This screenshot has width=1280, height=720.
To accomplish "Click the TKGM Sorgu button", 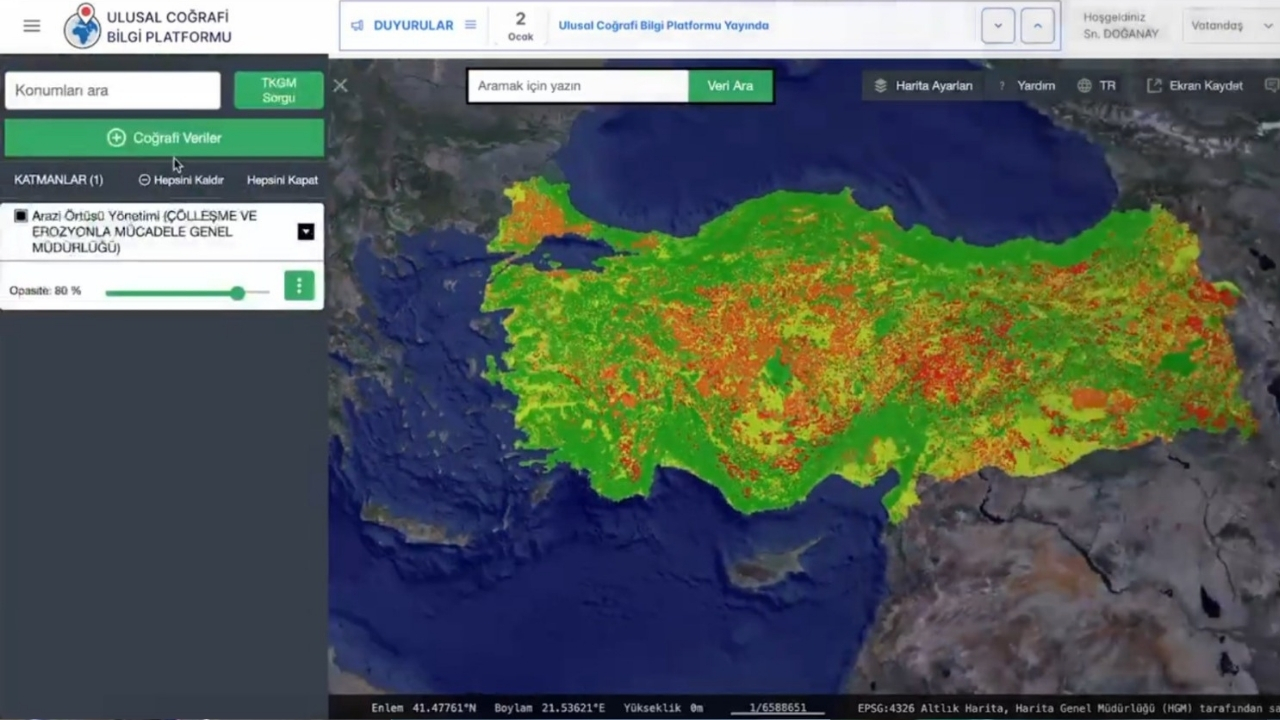I will (x=279, y=90).
